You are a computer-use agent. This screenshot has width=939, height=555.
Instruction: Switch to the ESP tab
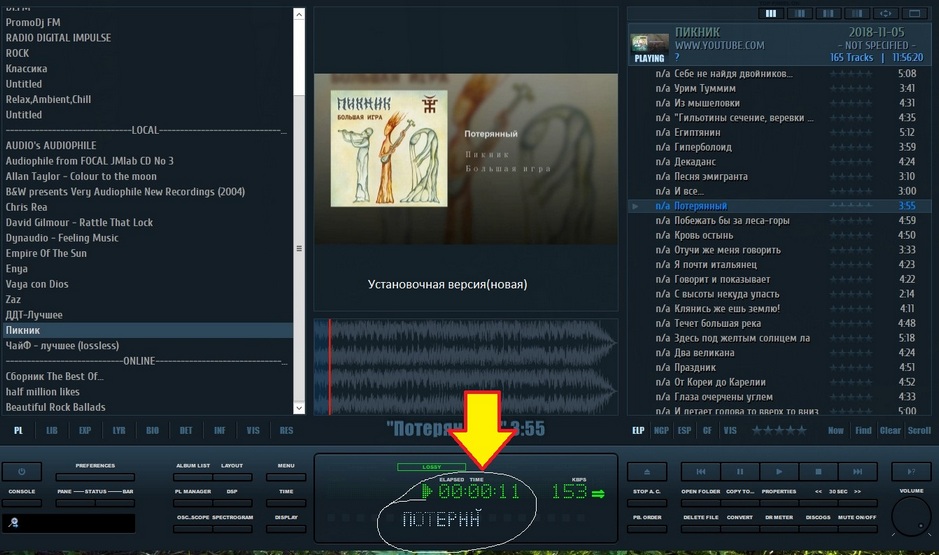[x=684, y=430]
